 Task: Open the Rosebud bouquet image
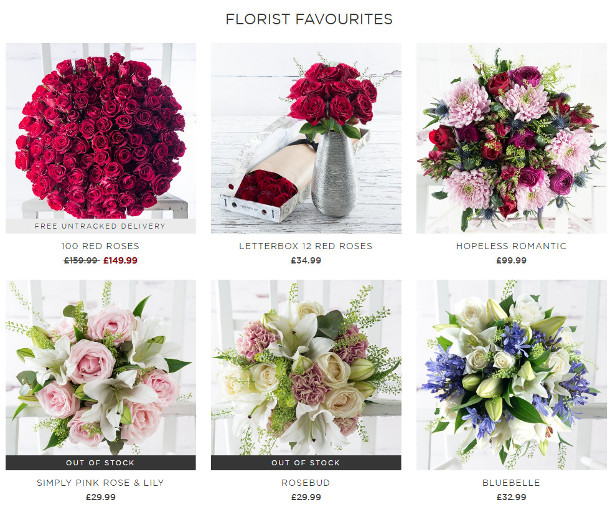pos(306,375)
